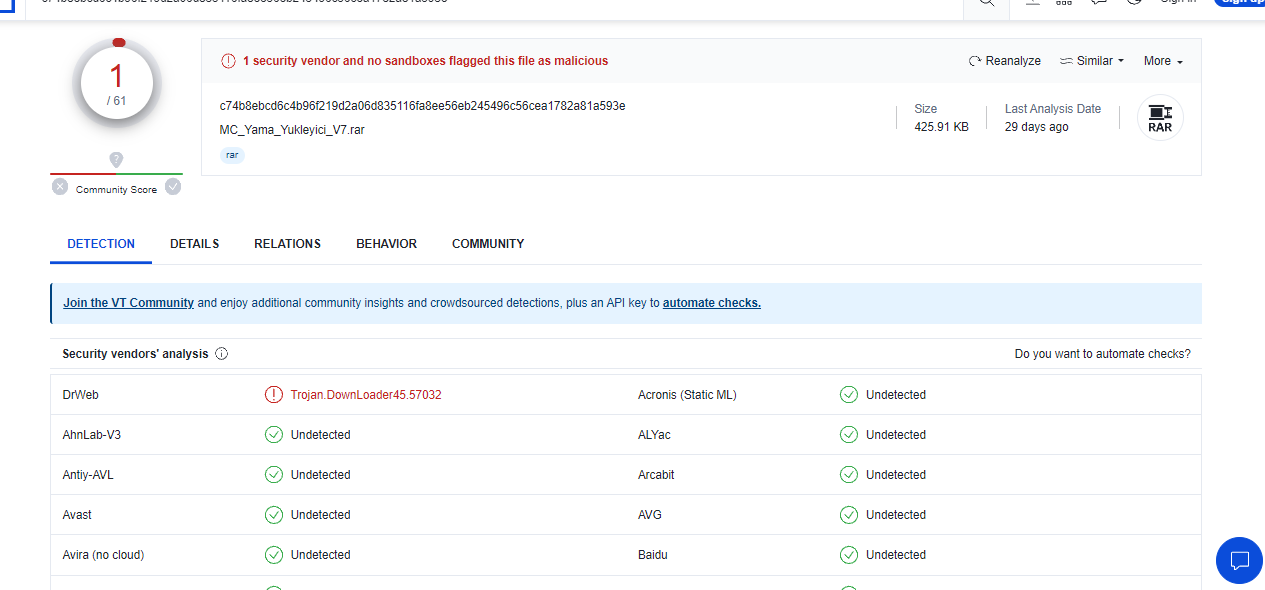Click the Reanalyze refresh icon

coord(975,61)
